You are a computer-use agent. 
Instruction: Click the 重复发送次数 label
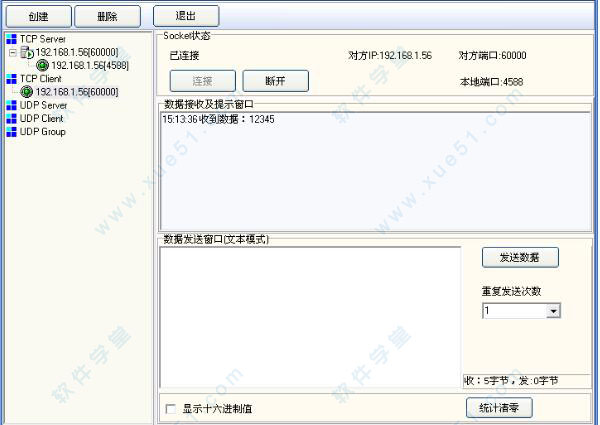tap(511, 291)
